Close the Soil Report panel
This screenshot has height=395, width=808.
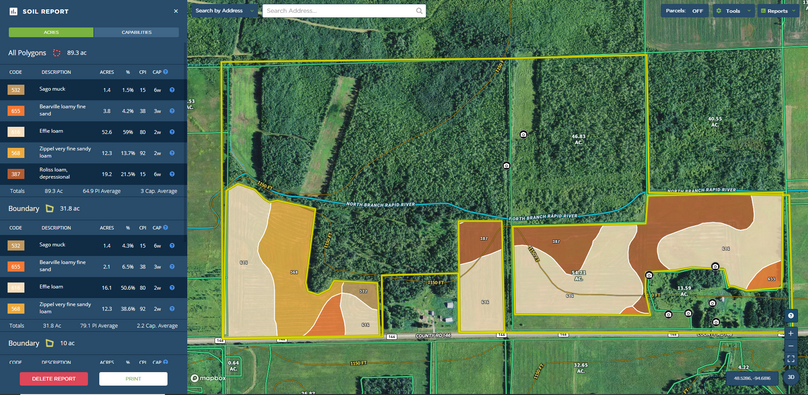point(176,11)
